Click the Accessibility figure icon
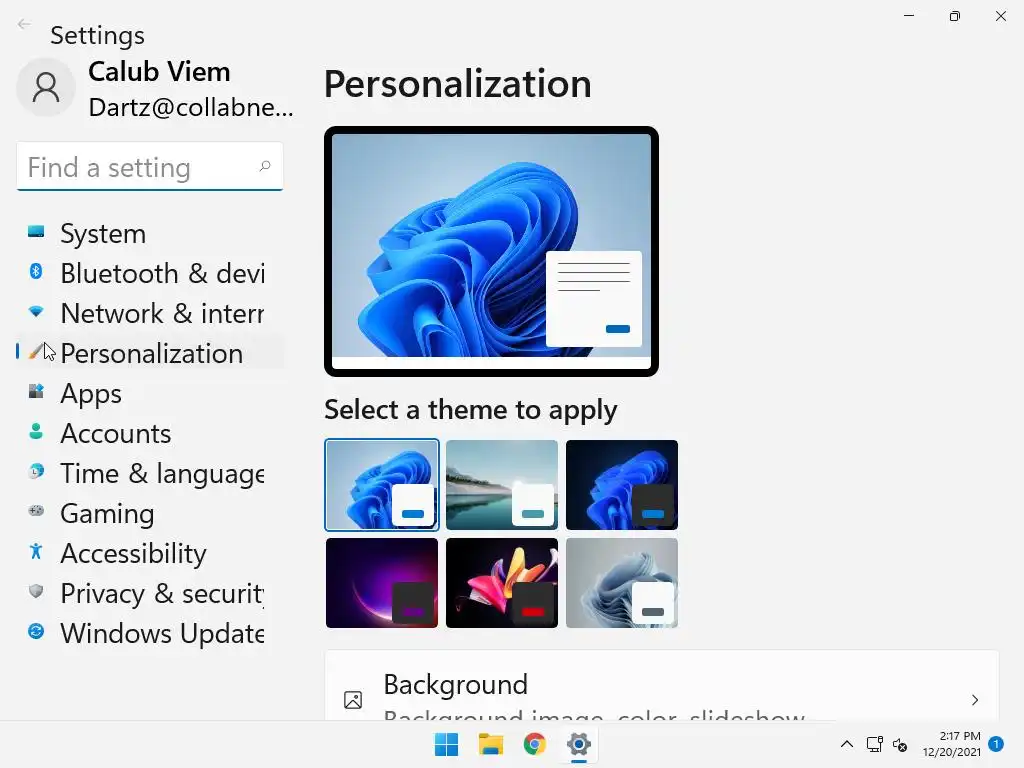 coord(36,551)
